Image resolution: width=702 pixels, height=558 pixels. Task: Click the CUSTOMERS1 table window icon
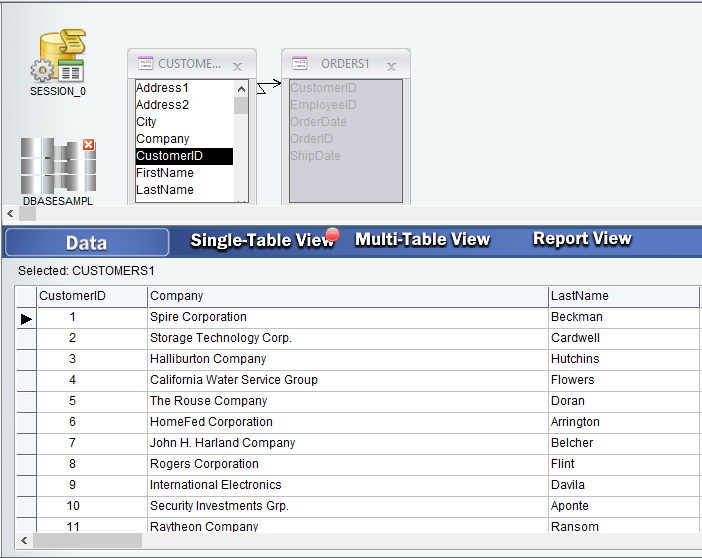(x=145, y=63)
